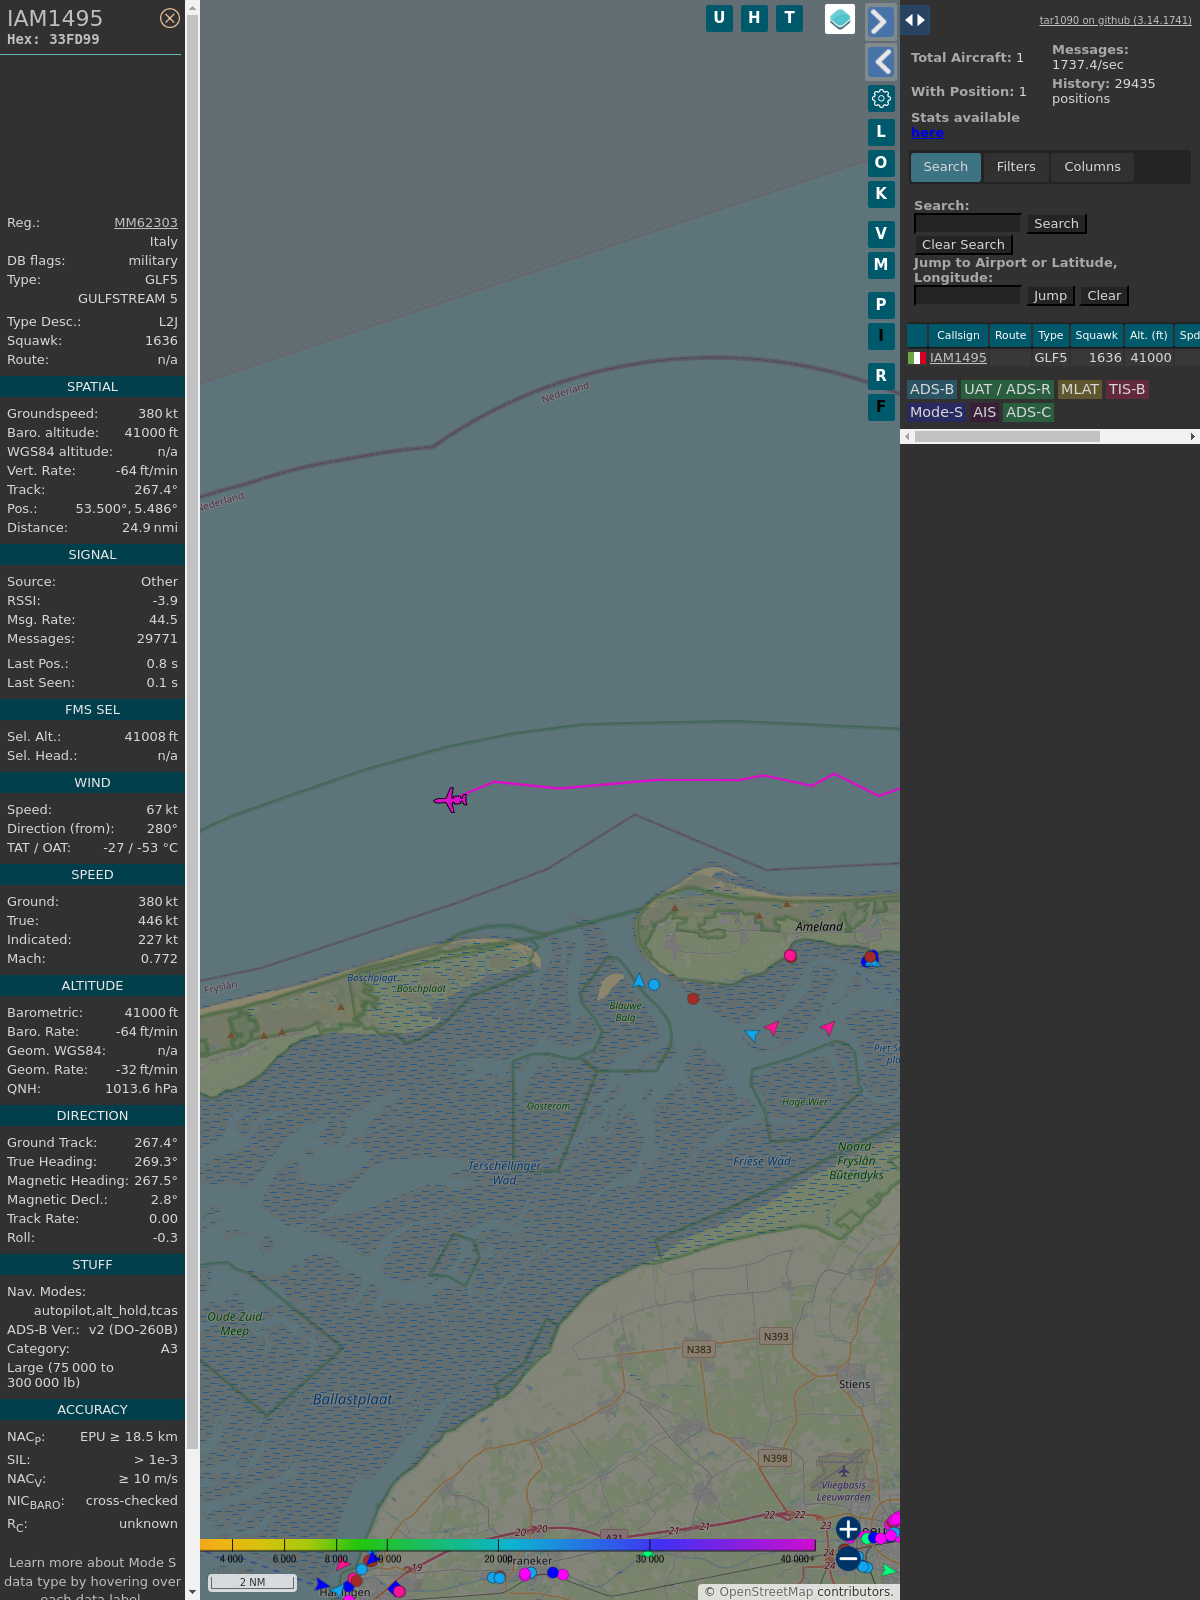
Task: Zoom in with the plus button
Action: coord(848,1529)
